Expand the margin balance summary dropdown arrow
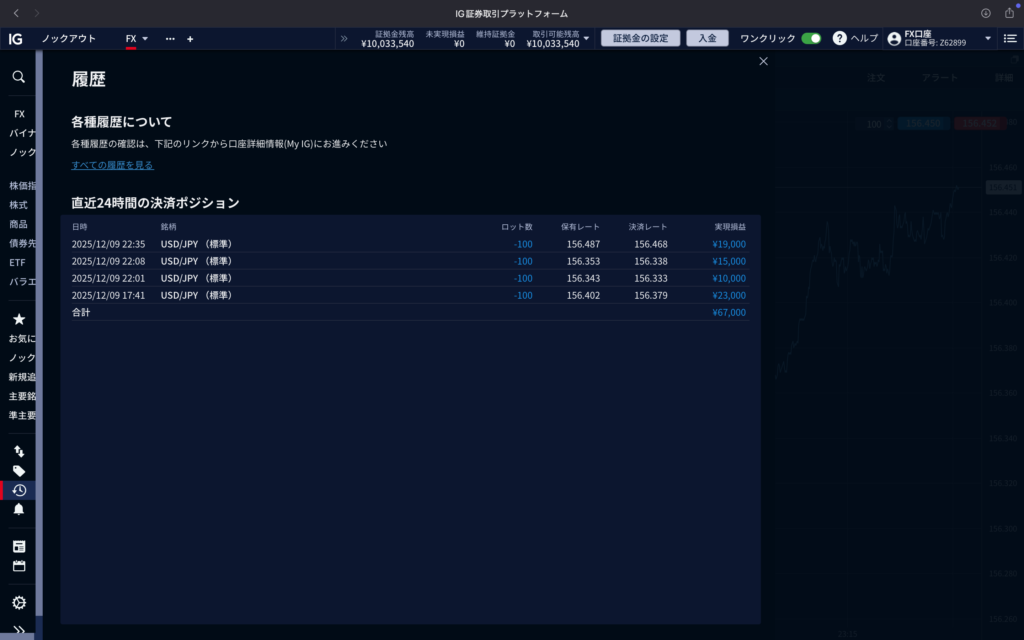This screenshot has width=1024, height=640. [586, 39]
